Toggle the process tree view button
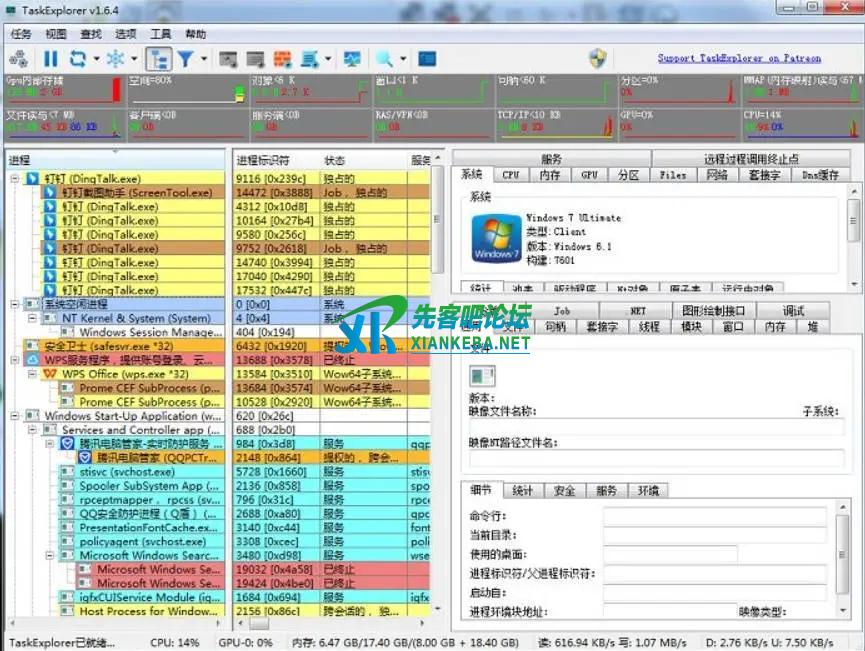 pos(158,59)
